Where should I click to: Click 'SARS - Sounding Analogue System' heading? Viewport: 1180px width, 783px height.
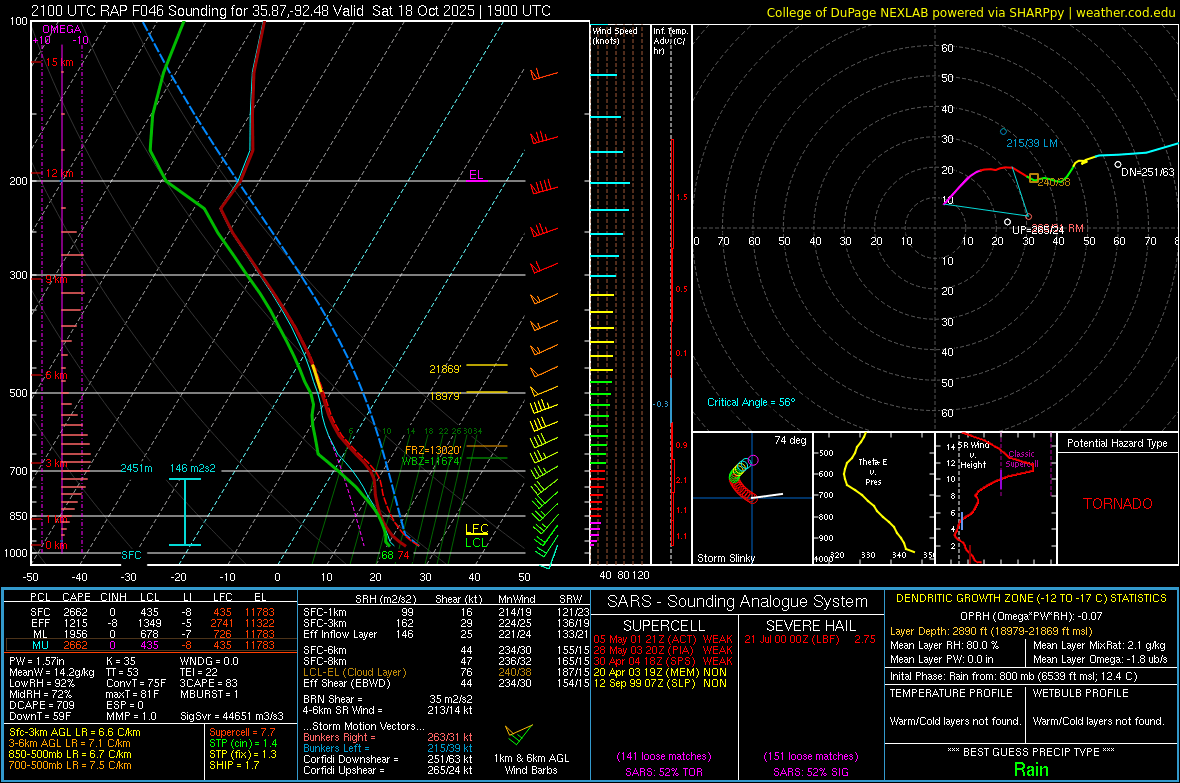(737, 602)
